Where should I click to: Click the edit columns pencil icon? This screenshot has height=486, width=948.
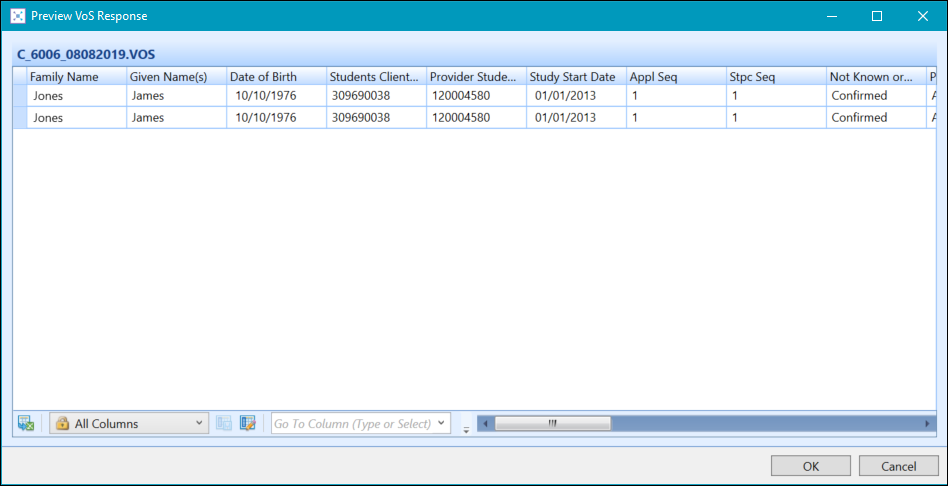tap(248, 423)
